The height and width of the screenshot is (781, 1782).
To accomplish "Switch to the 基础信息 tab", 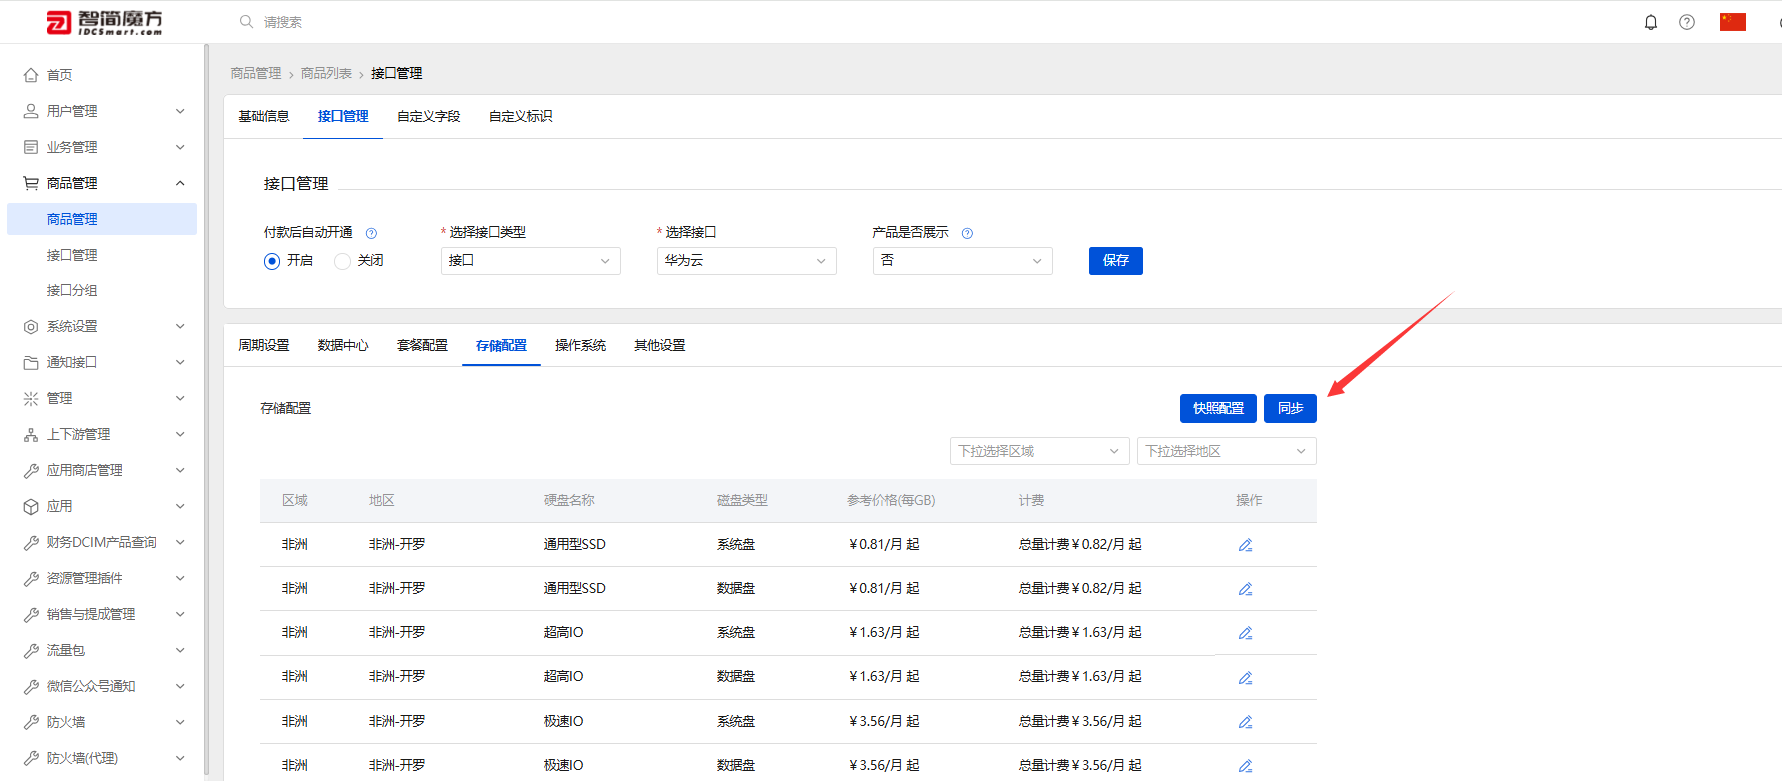I will tap(264, 117).
